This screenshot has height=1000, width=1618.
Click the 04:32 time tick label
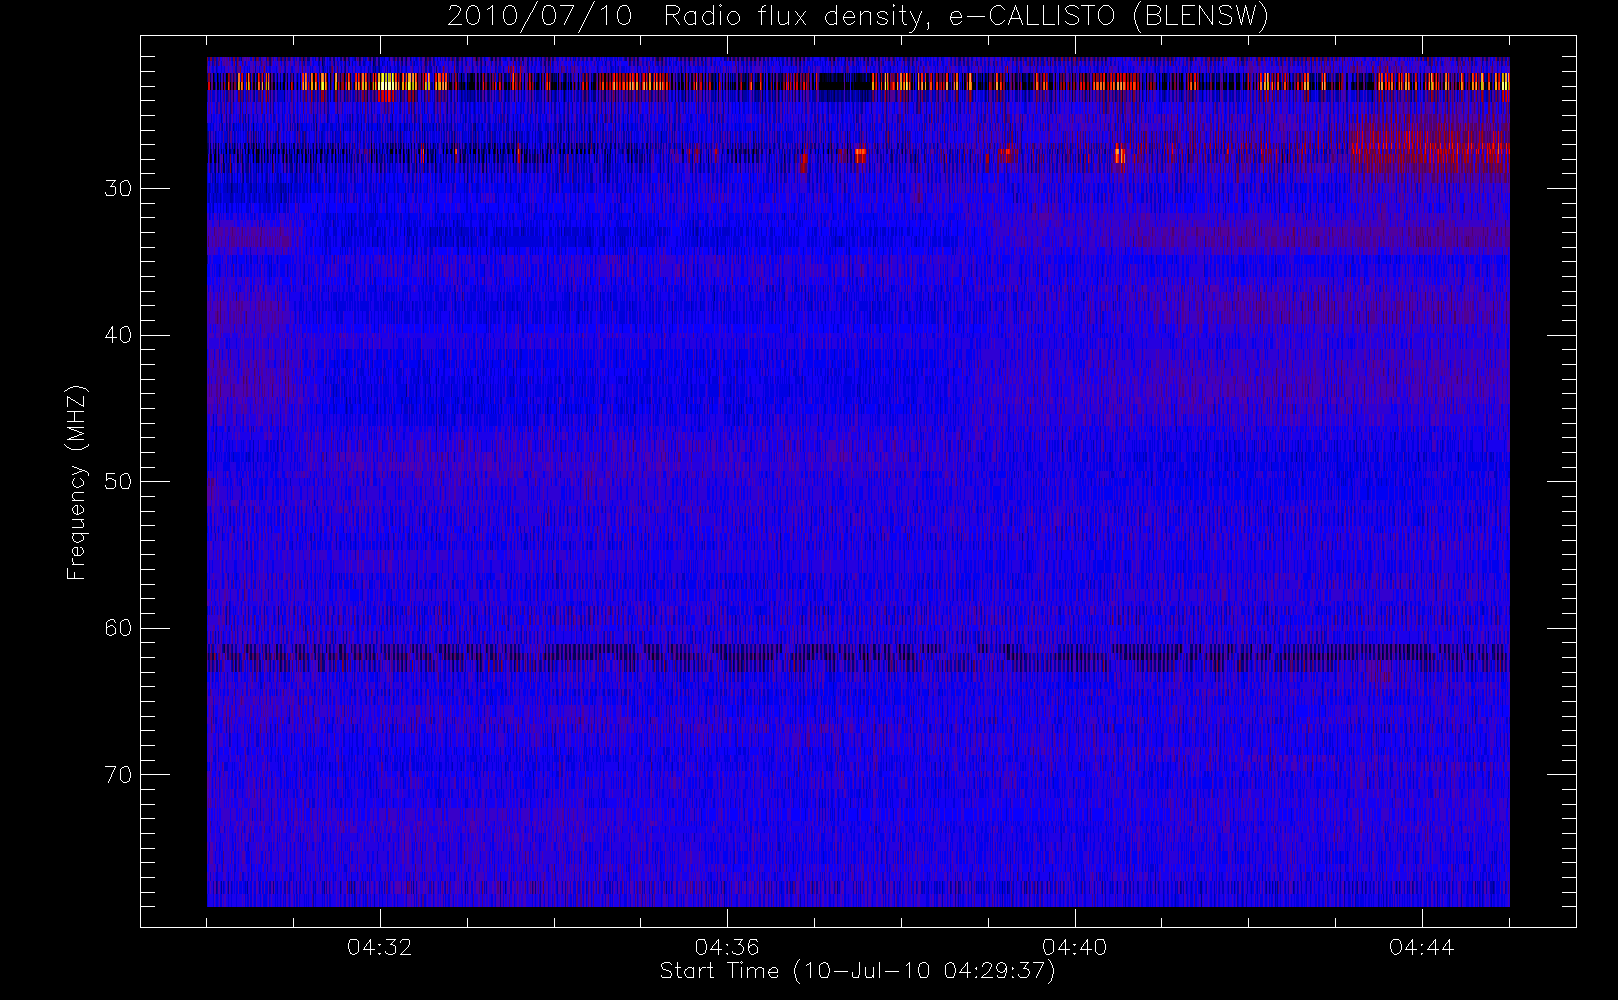(x=380, y=947)
